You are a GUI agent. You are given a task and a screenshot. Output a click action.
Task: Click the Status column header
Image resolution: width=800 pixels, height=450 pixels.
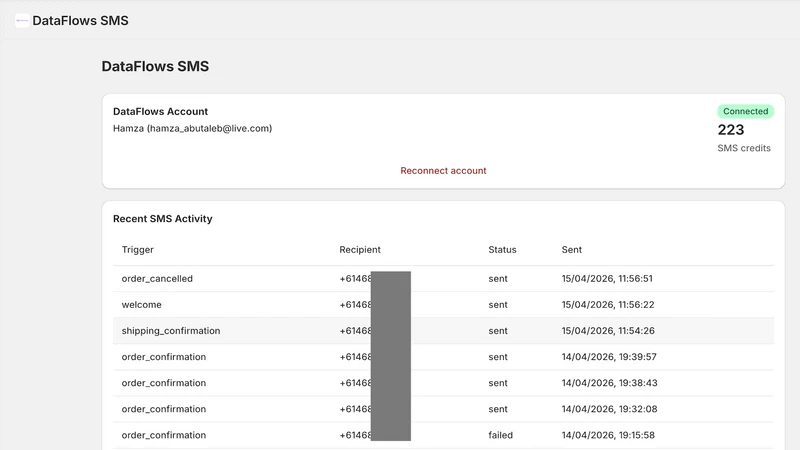[502, 250]
